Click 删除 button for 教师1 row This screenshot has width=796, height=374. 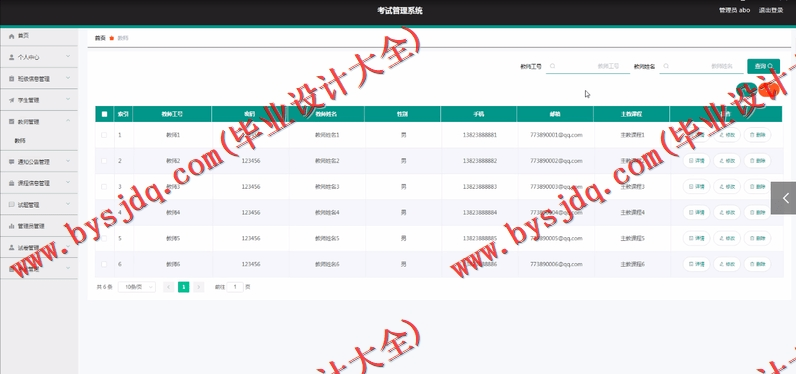[757, 135]
